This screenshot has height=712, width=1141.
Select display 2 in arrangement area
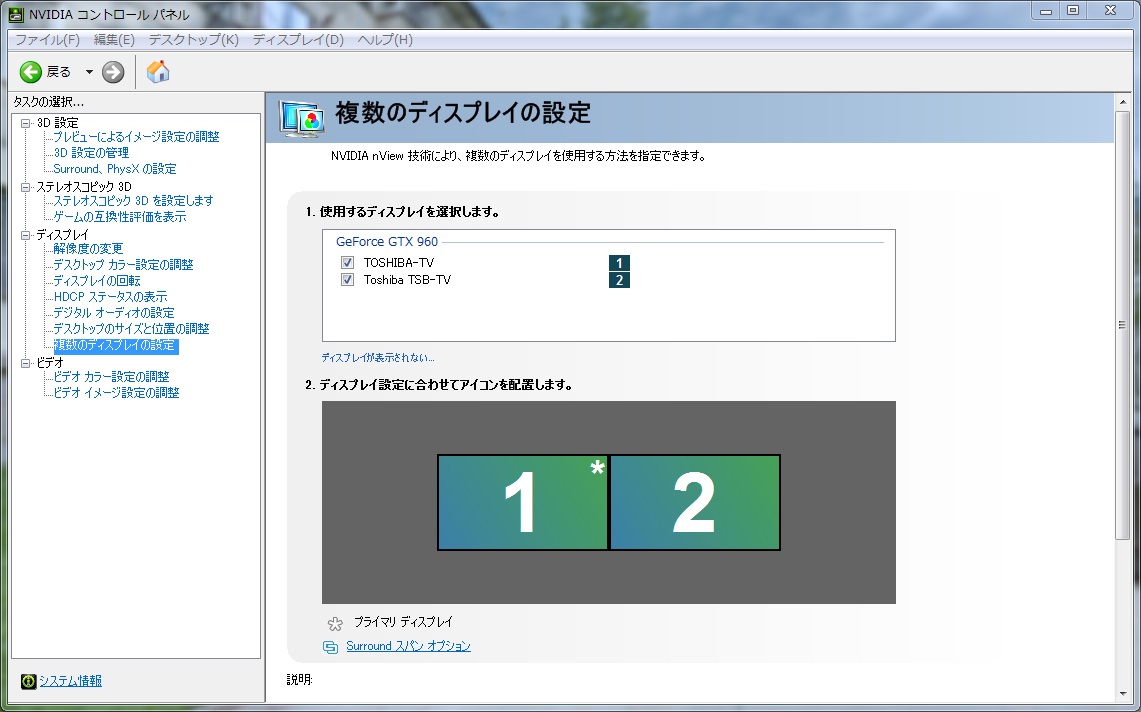coord(695,502)
